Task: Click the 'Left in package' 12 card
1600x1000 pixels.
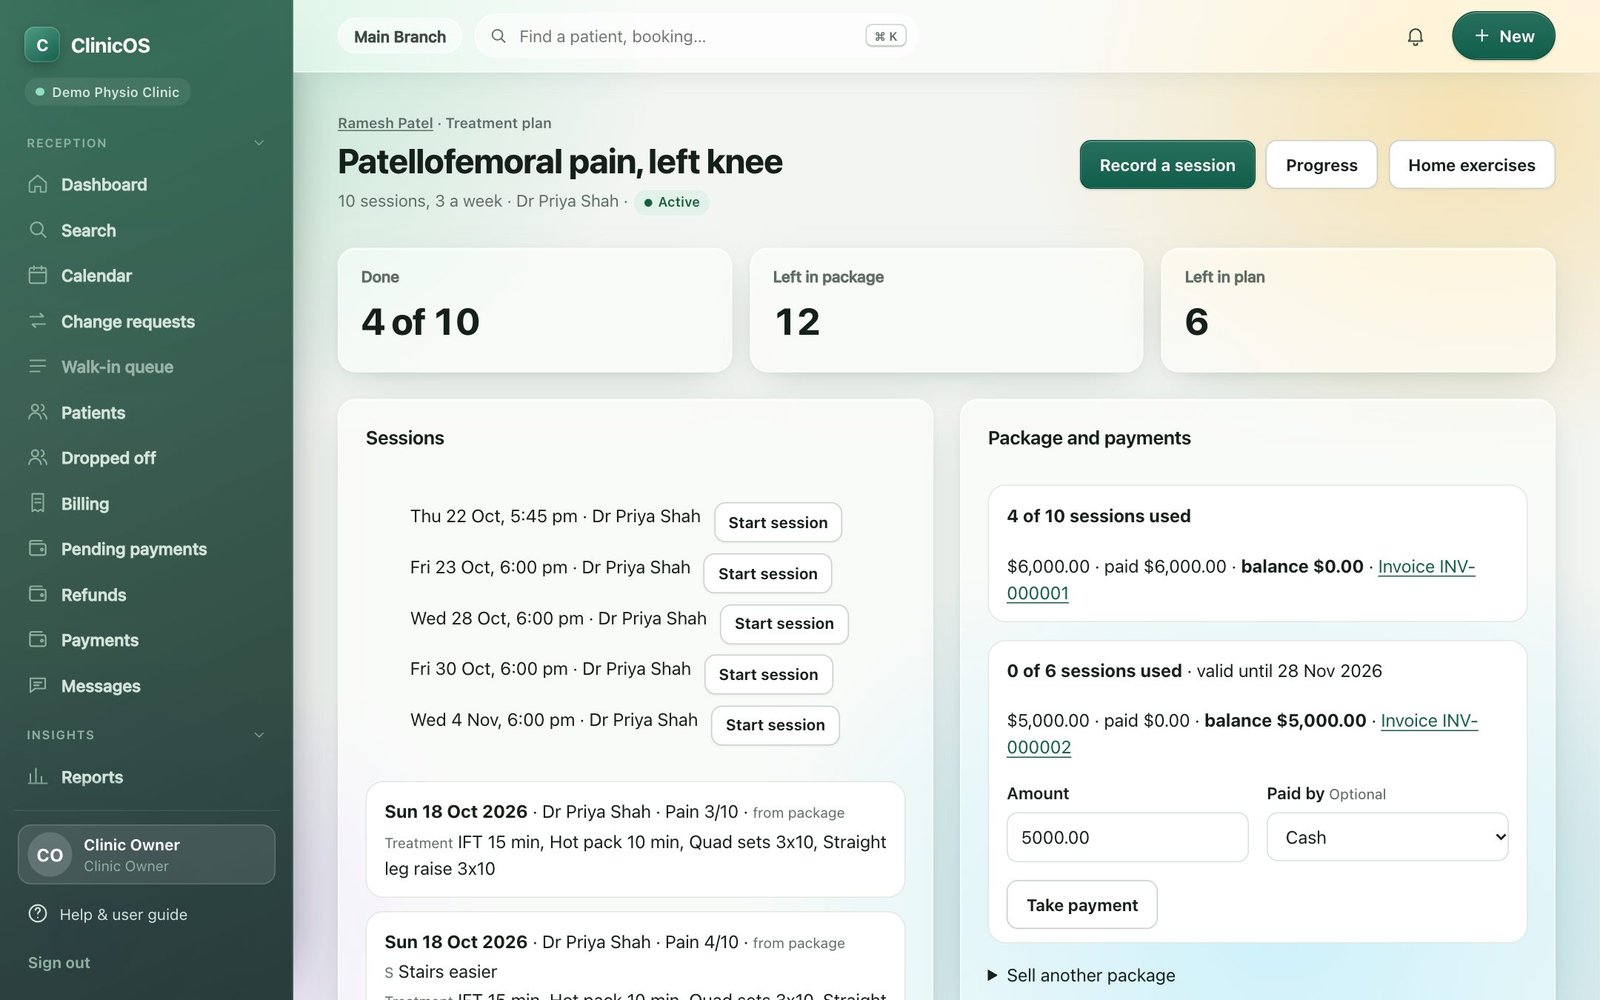Action: (x=946, y=310)
